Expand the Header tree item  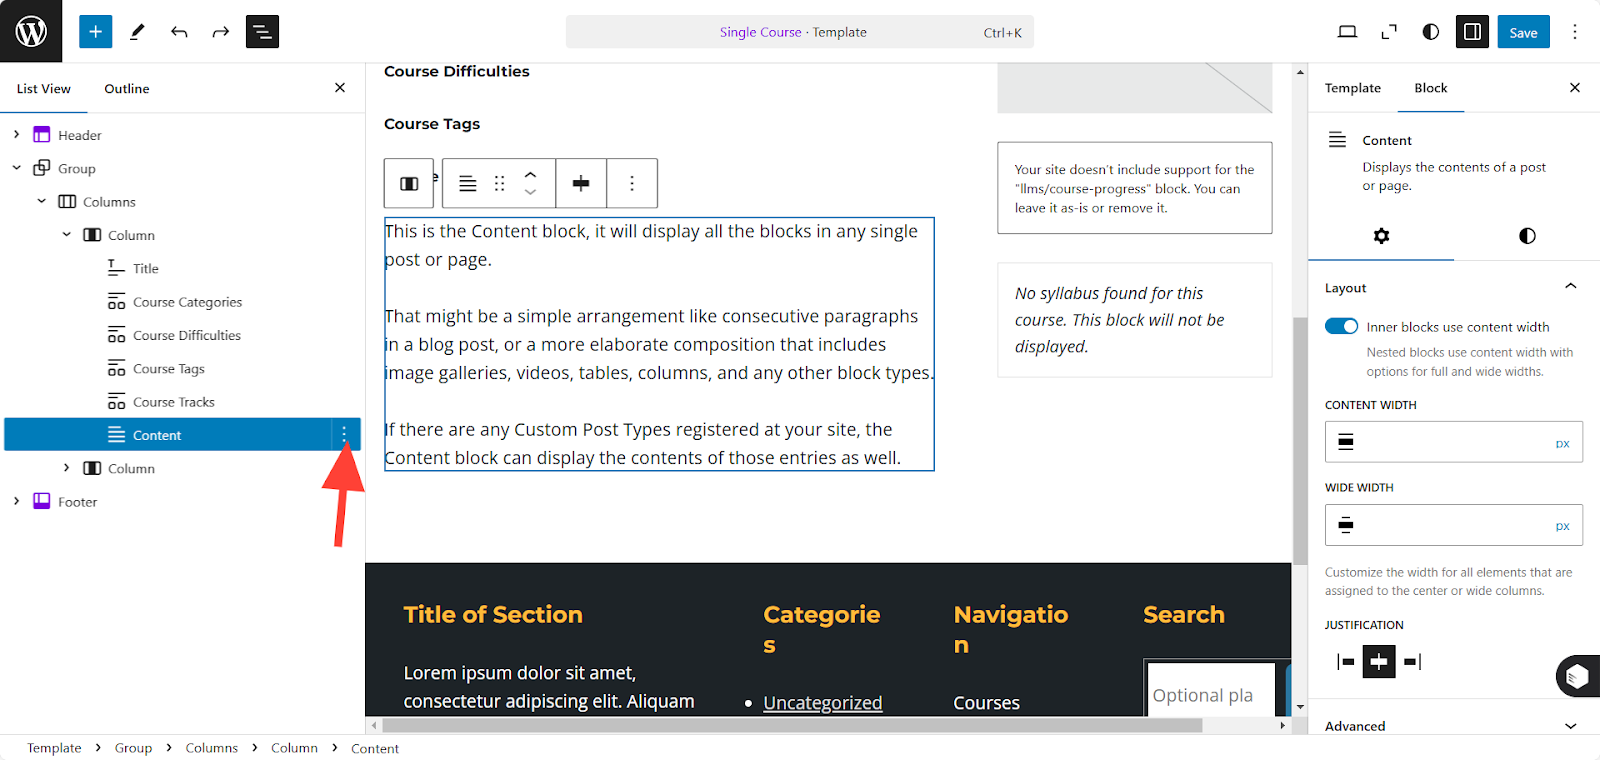[x=16, y=135]
